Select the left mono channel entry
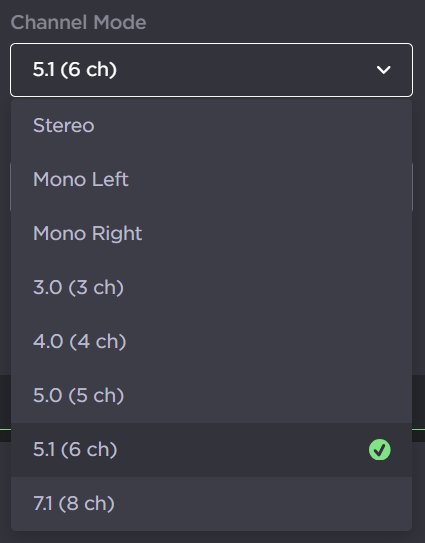Image resolution: width=425 pixels, height=543 pixels. coord(211,179)
